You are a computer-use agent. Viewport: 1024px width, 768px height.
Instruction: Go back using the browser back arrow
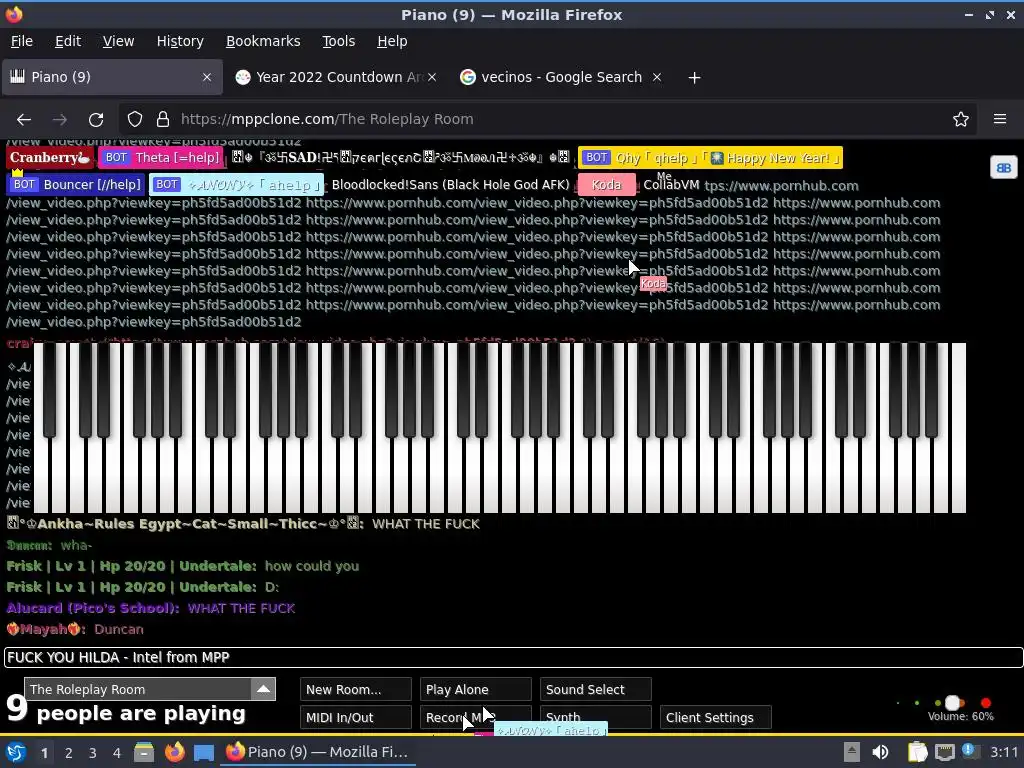pos(24,120)
